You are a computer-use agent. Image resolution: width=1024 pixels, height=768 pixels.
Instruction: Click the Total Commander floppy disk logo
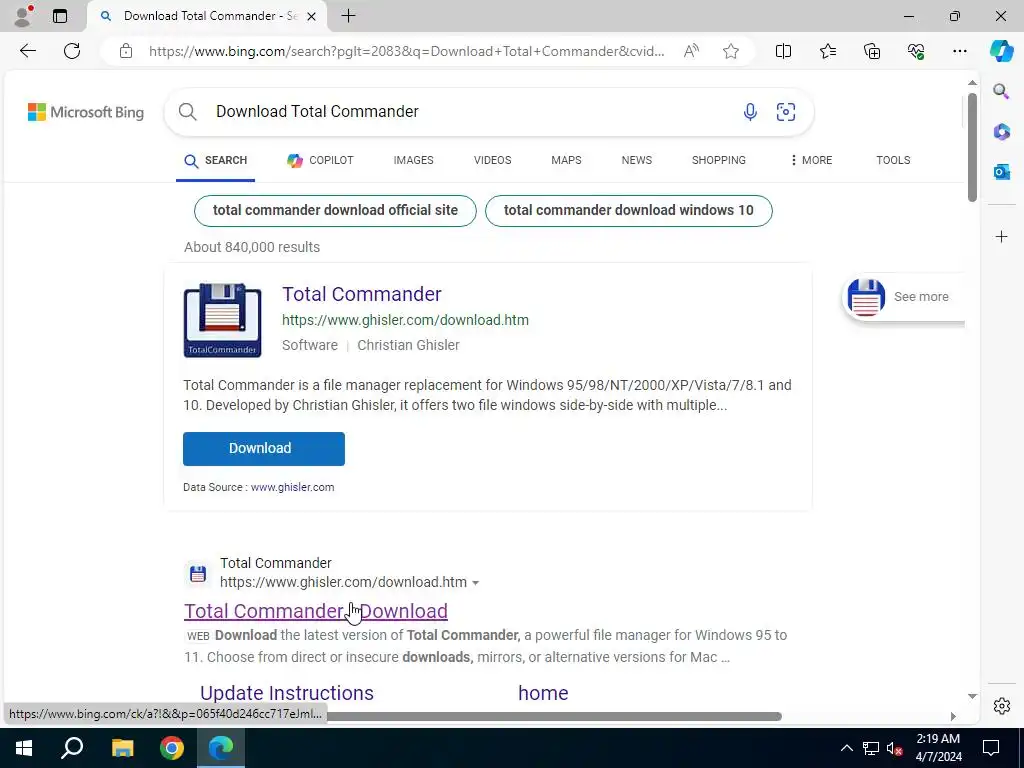223,320
